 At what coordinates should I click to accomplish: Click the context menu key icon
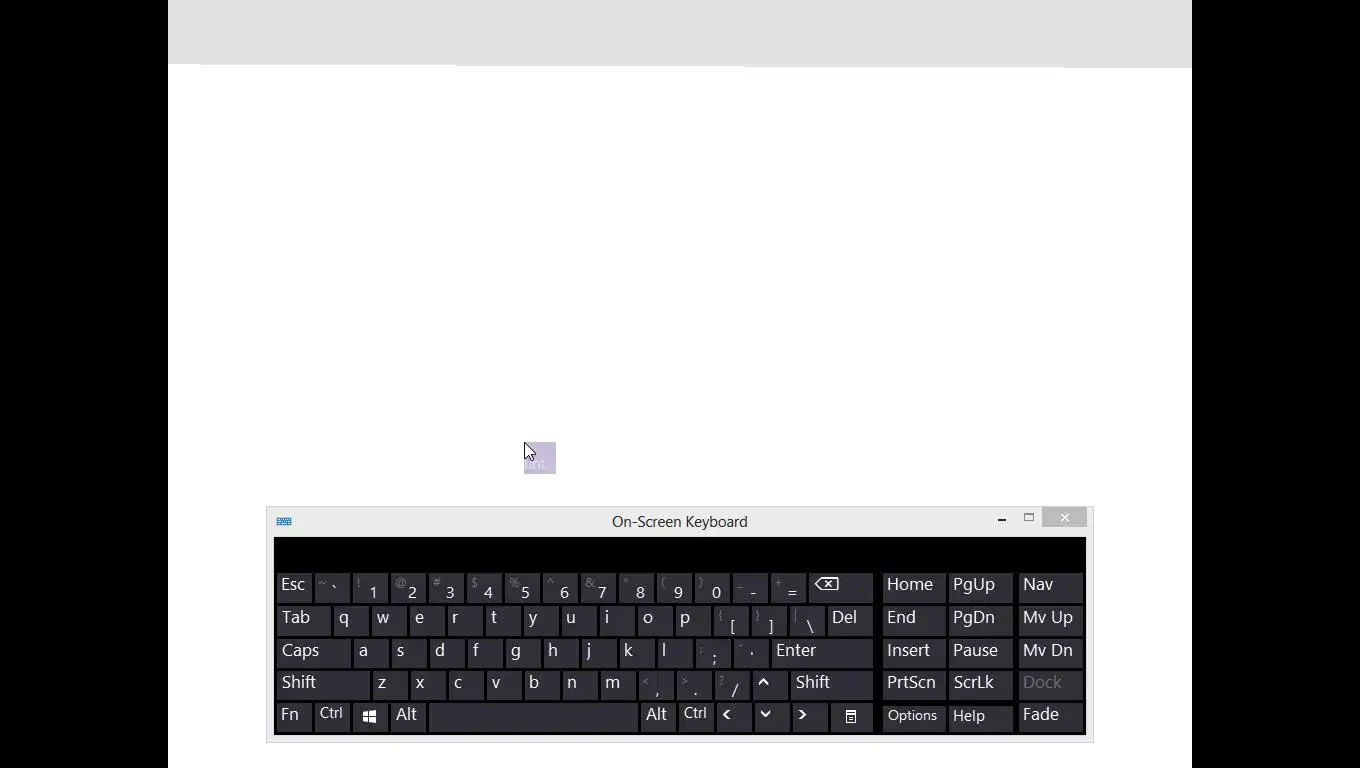851,717
